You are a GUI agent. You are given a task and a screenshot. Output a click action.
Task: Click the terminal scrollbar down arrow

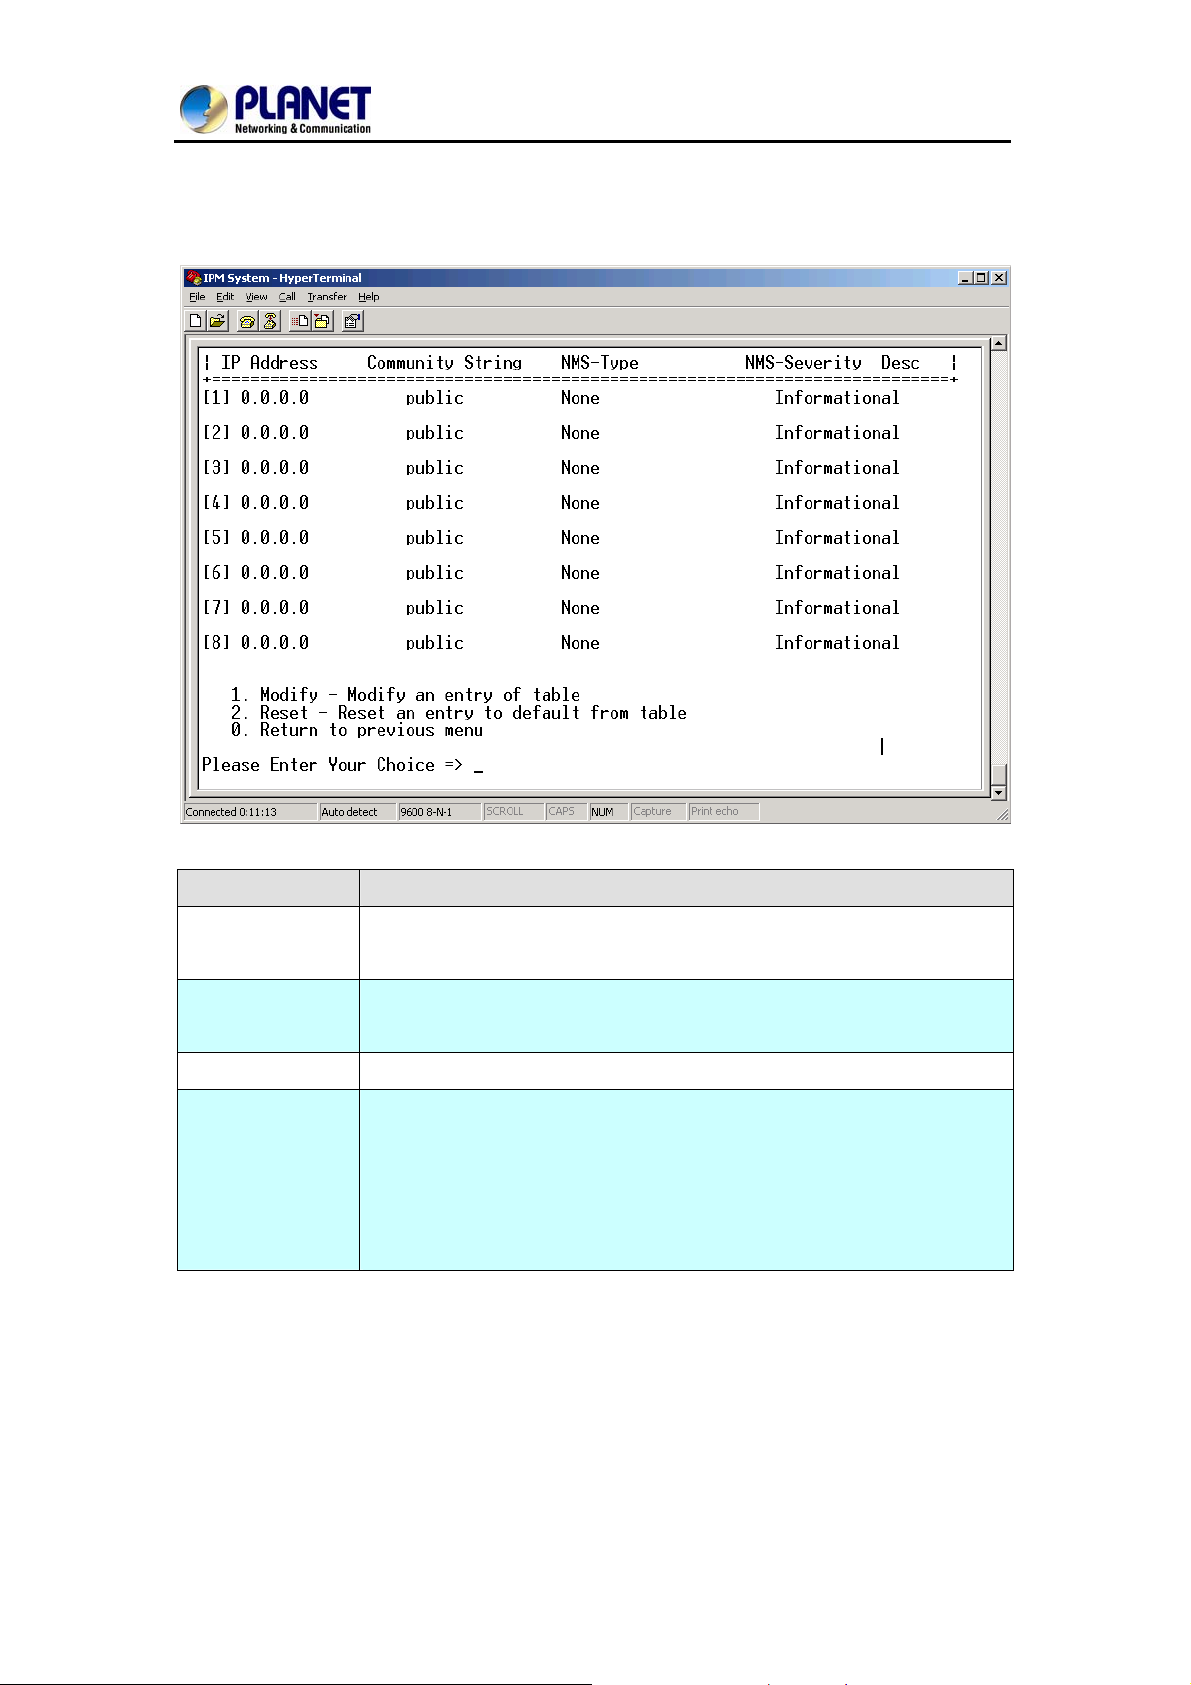pos(998,793)
